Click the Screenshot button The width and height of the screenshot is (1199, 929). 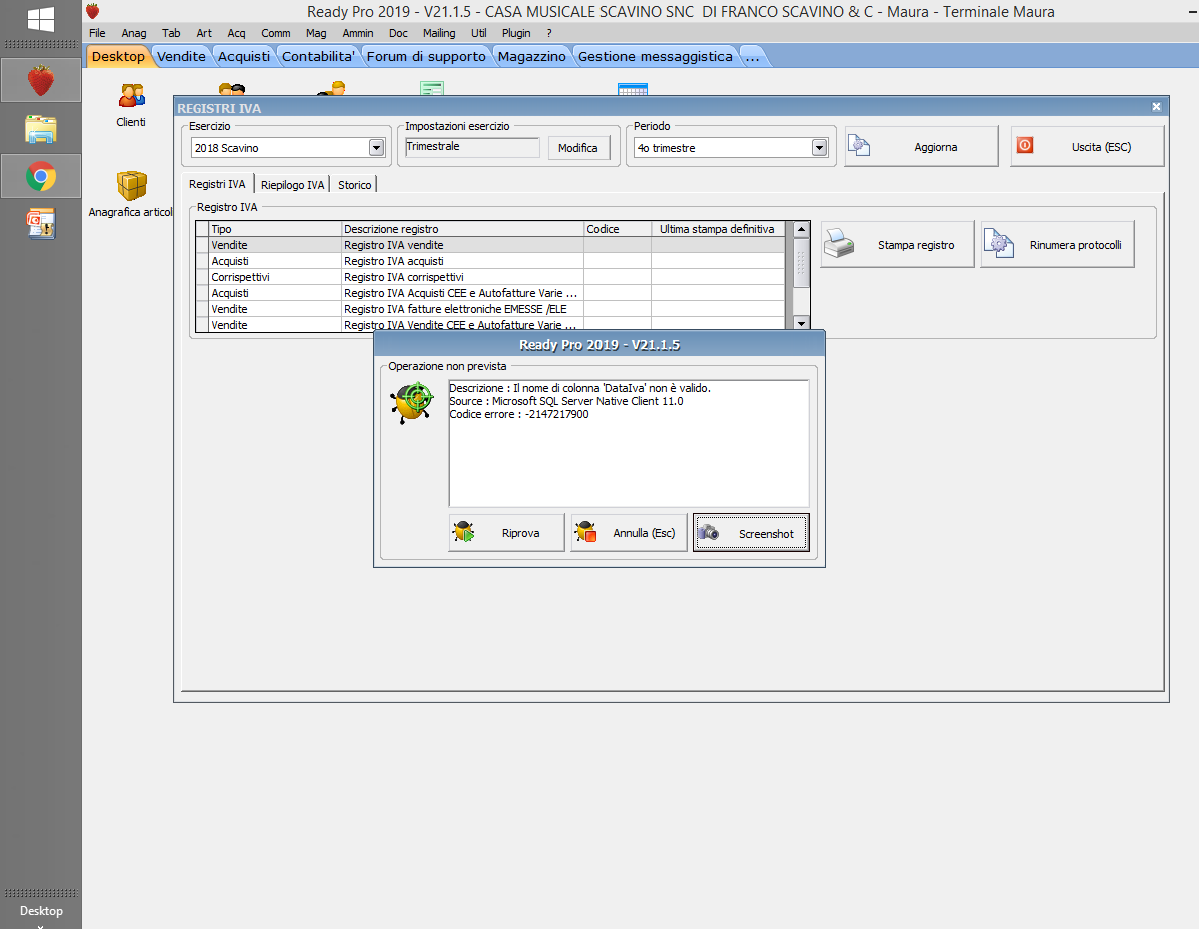pyautogui.click(x=751, y=533)
